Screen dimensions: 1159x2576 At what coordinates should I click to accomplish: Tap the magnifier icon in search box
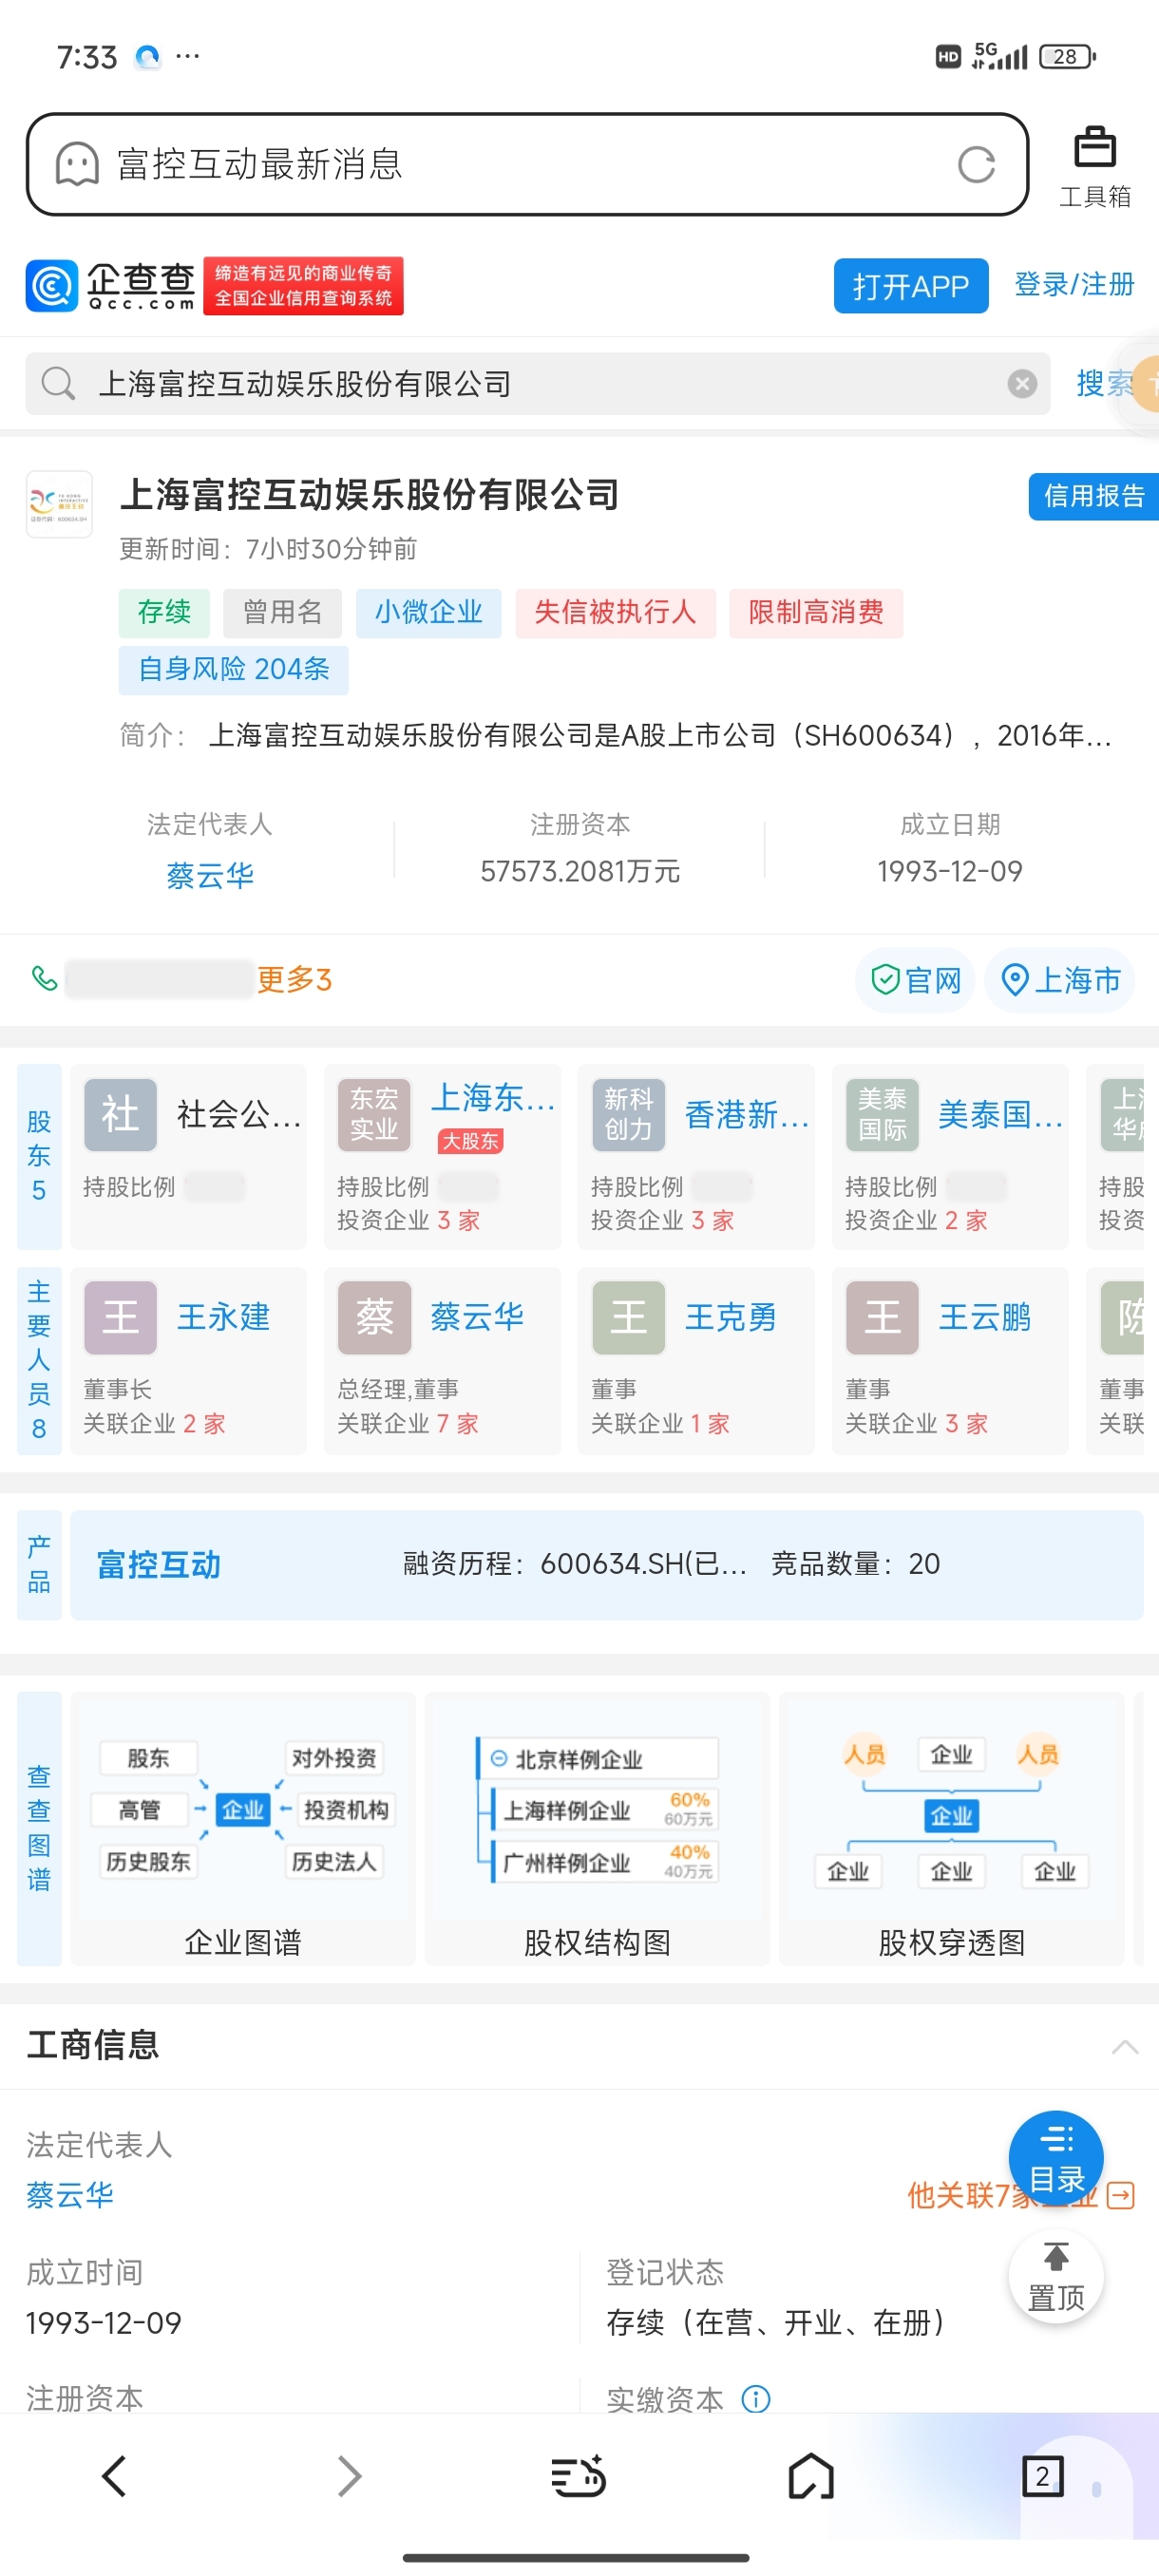pyautogui.click(x=58, y=383)
